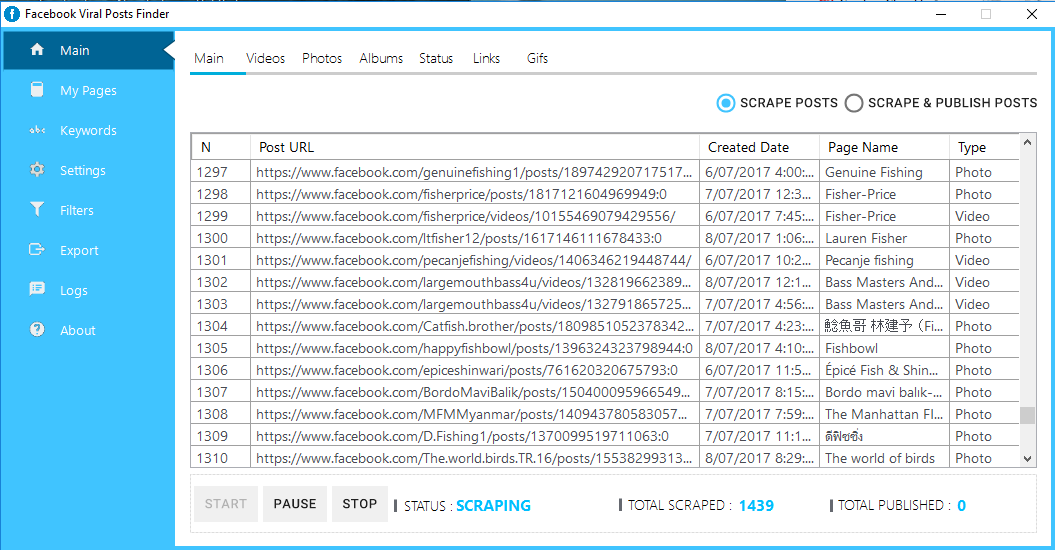Click row number 1303

(212, 304)
